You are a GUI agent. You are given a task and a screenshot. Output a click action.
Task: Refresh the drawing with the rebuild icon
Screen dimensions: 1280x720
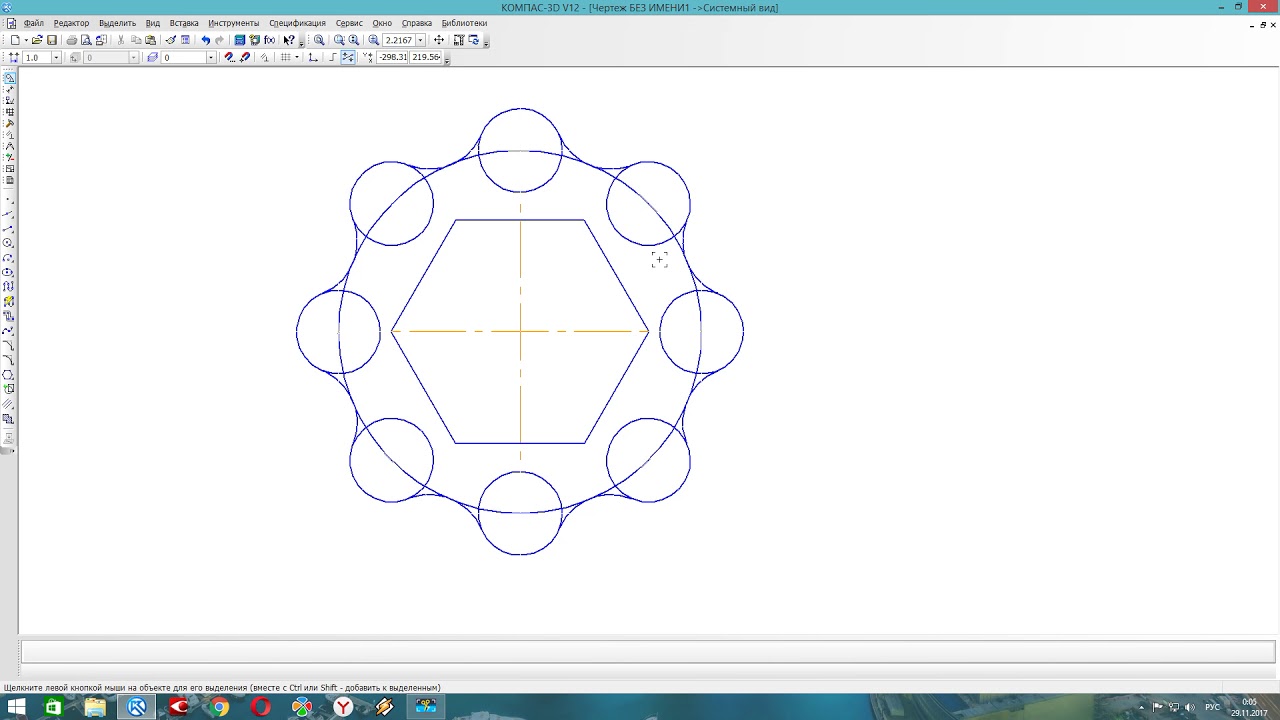pyautogui.click(x=474, y=40)
